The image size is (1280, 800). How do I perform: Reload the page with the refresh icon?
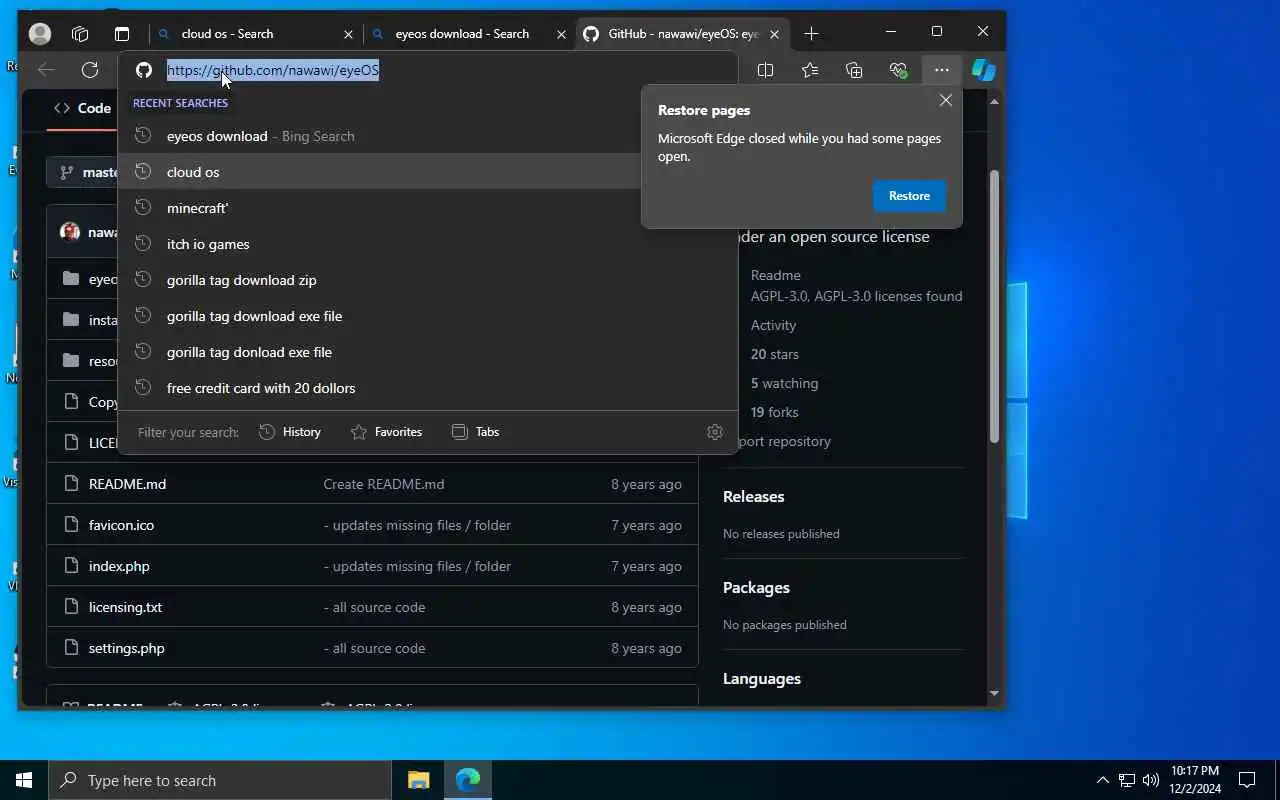[90, 70]
